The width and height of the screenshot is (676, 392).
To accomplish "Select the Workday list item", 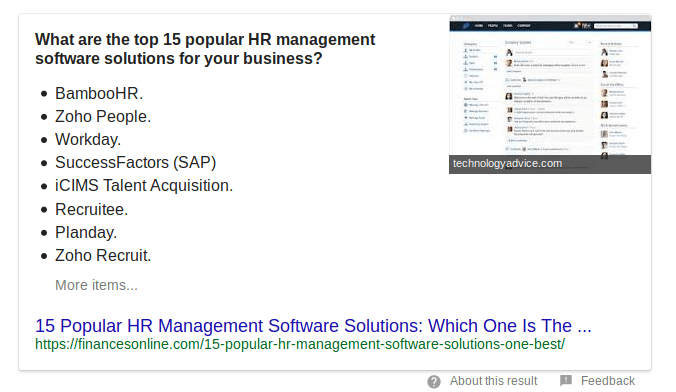I will point(88,140).
